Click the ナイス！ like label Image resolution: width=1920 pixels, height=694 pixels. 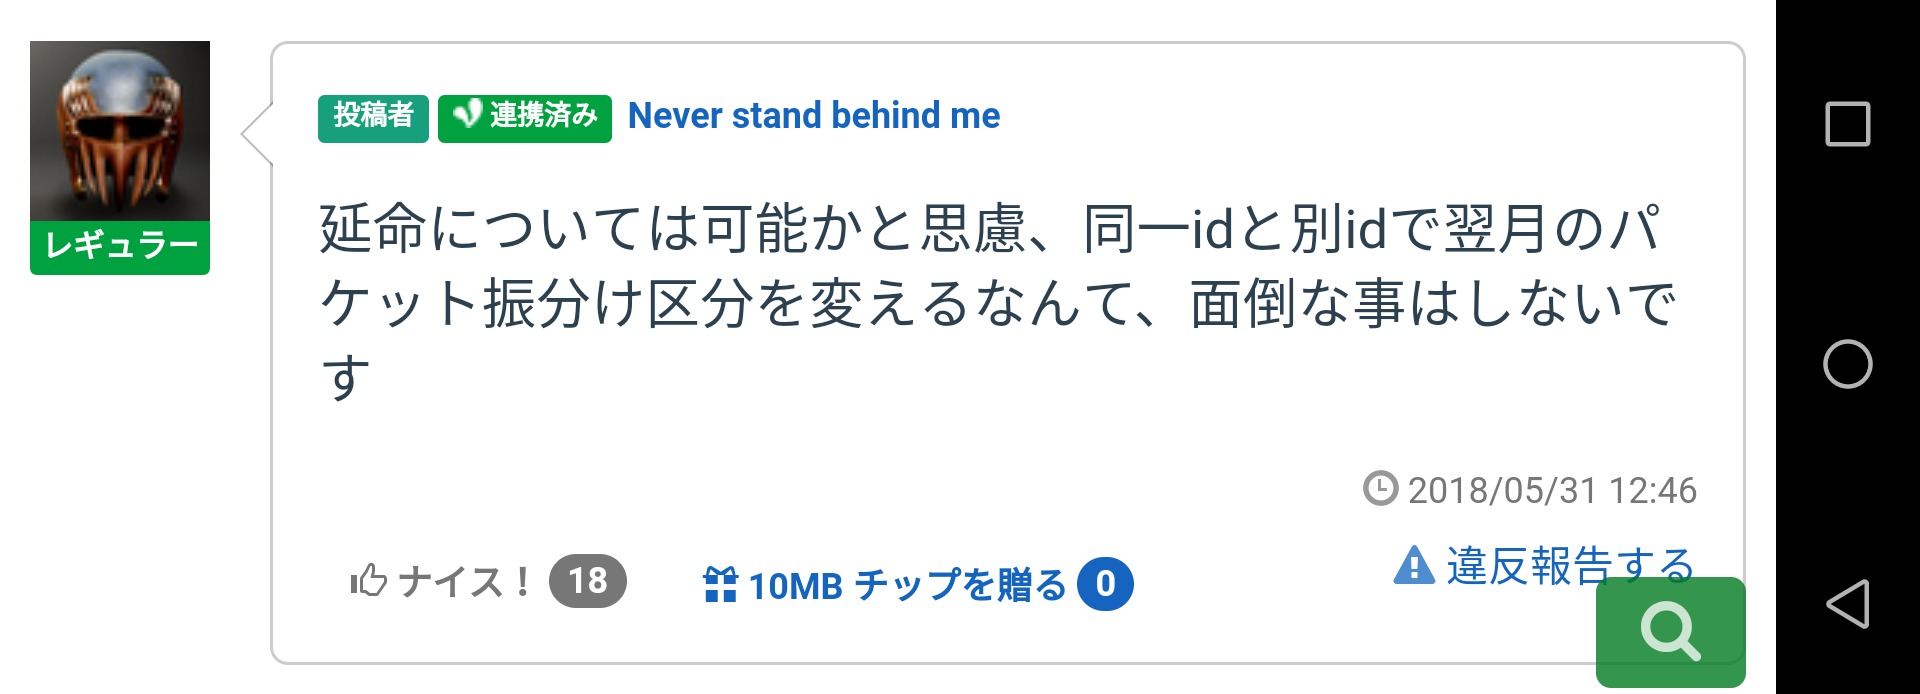pyautogui.click(x=464, y=581)
